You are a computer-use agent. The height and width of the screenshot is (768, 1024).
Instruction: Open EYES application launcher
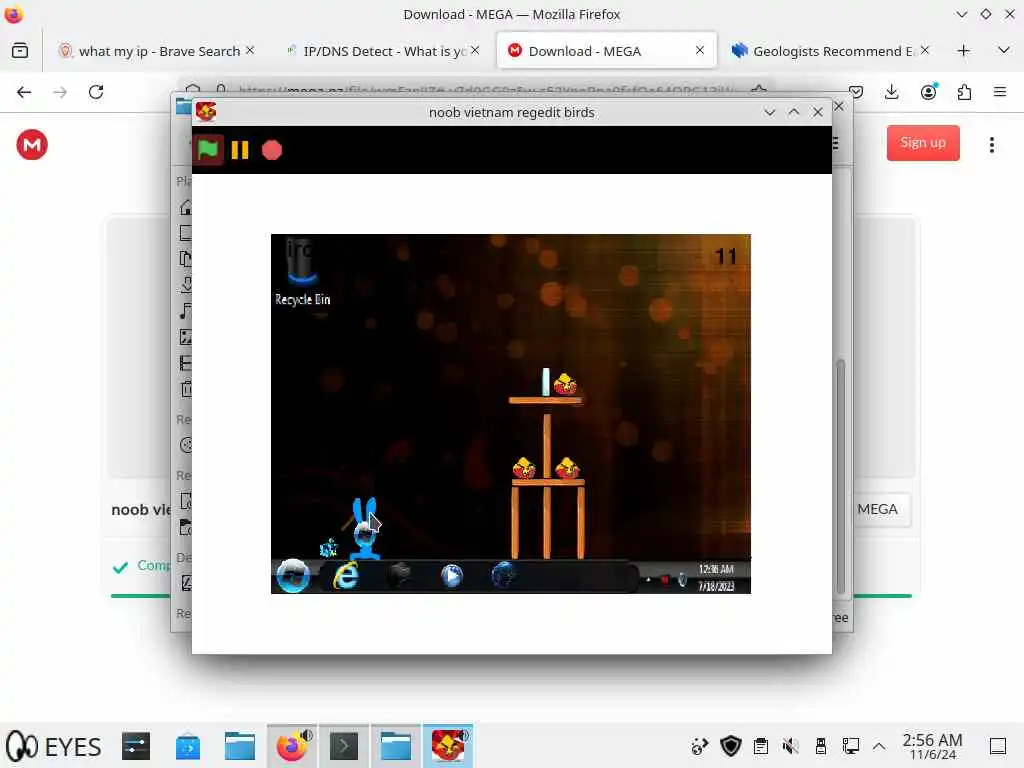(x=54, y=746)
